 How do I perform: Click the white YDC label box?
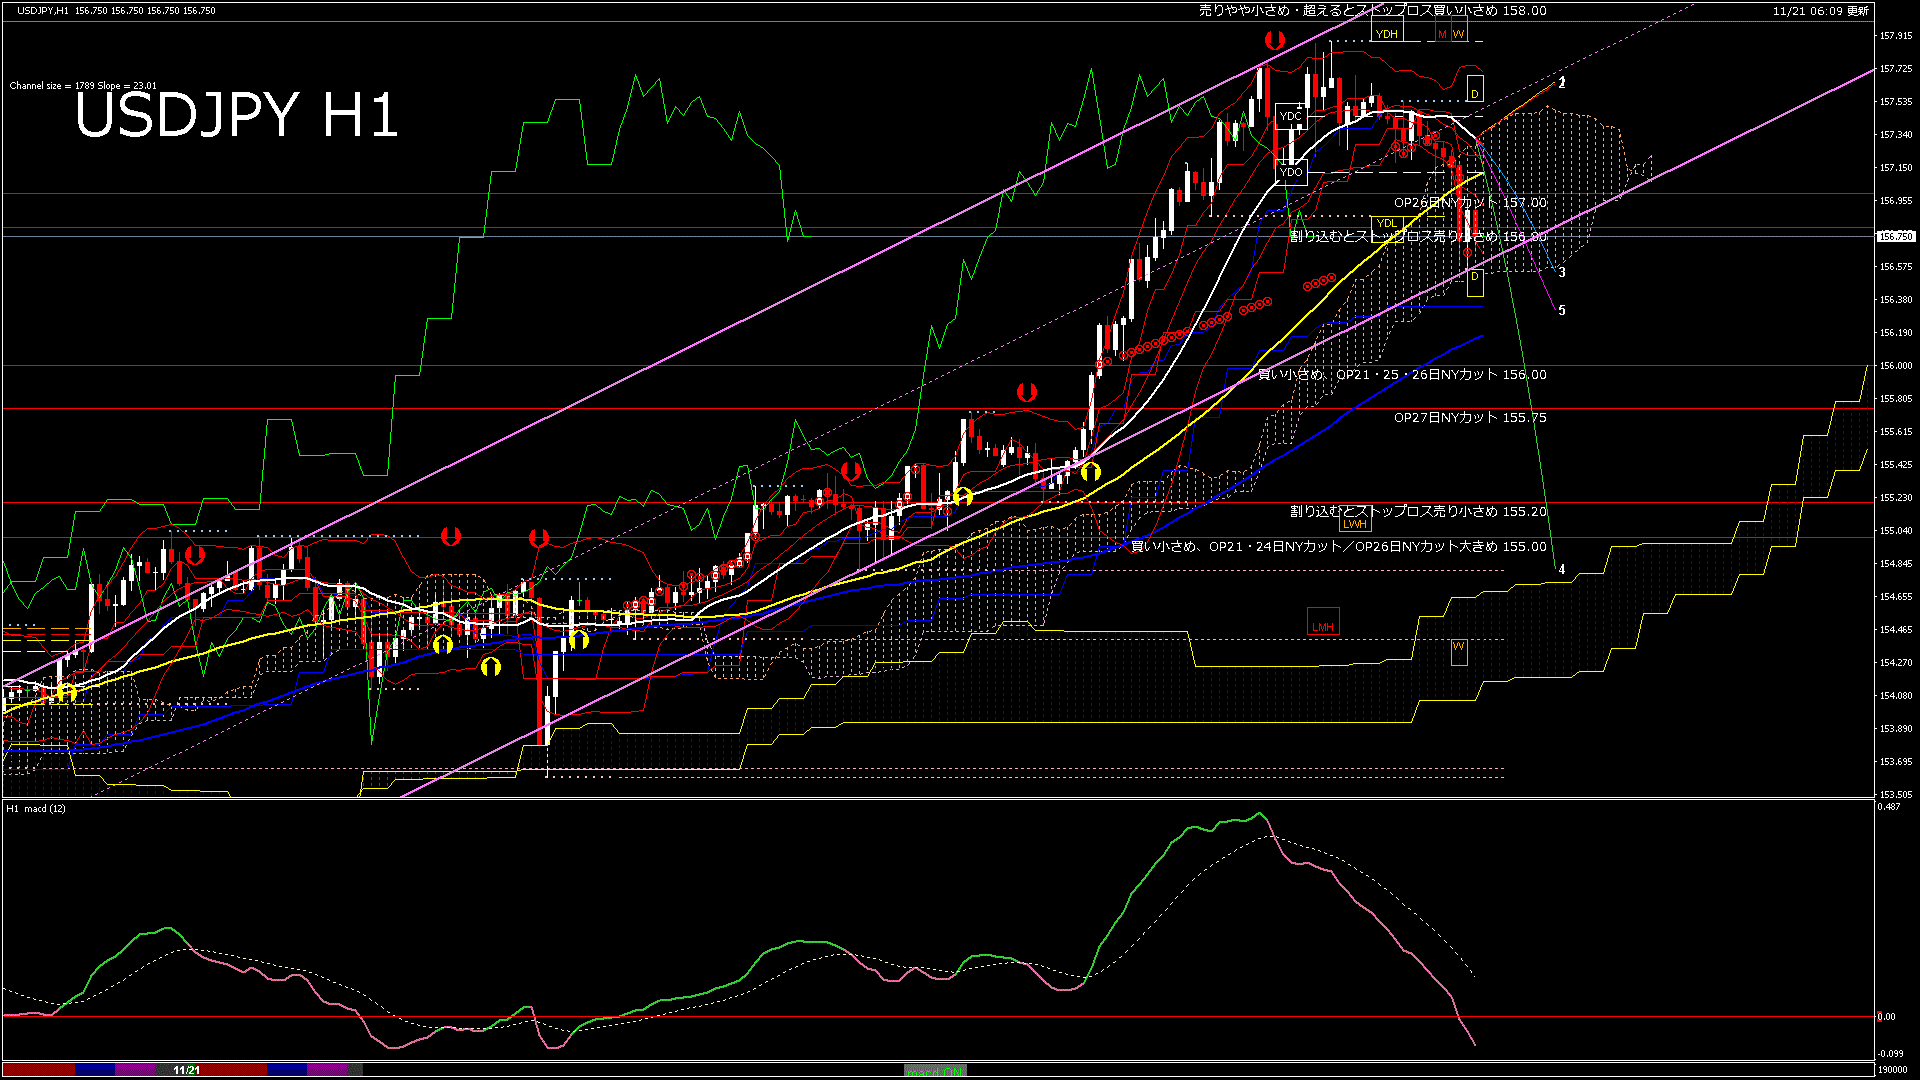[1291, 116]
